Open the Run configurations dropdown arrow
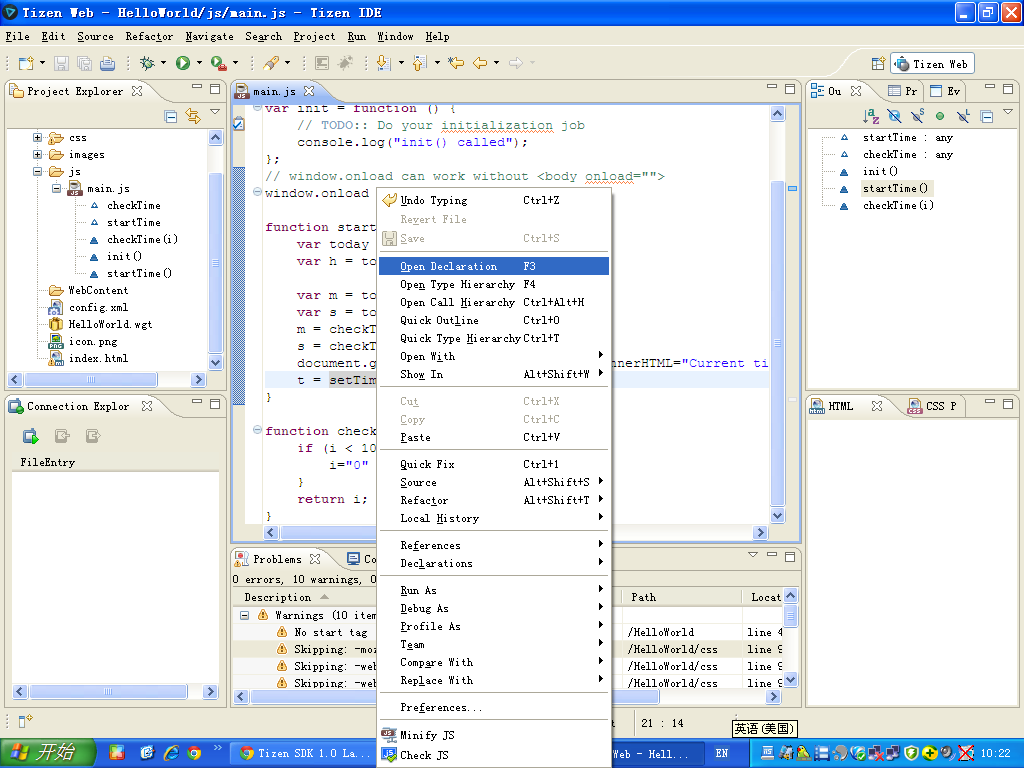Screen dimensions: 1024x768 pyautogui.click(x=199, y=63)
